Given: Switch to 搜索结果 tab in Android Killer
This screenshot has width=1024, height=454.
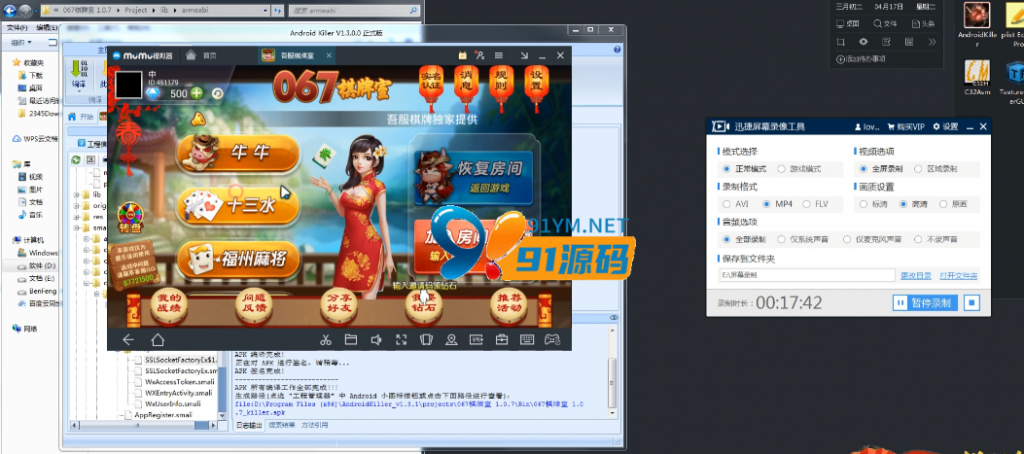Looking at the screenshot, I should click(x=281, y=425).
